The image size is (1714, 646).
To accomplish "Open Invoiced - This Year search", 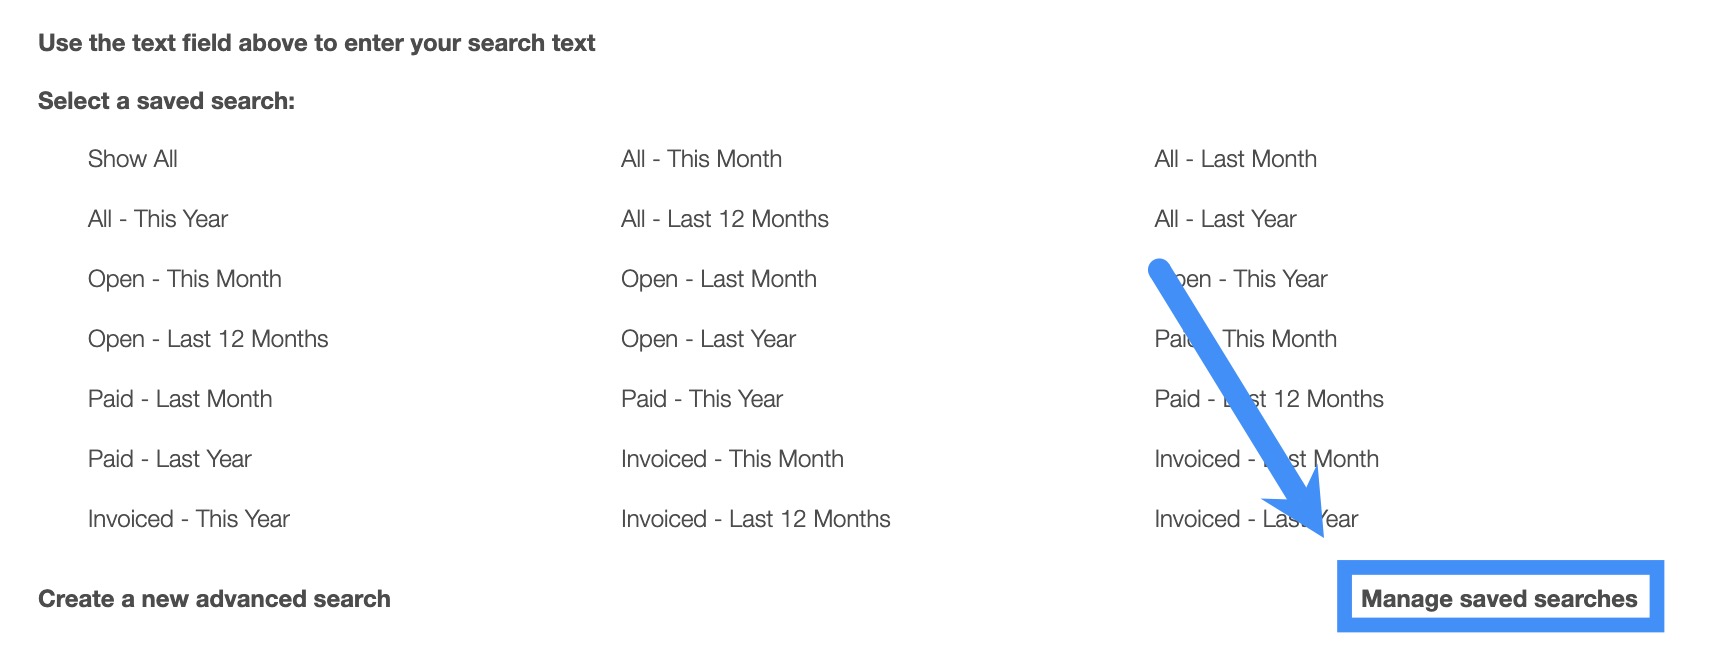I will point(188,519).
